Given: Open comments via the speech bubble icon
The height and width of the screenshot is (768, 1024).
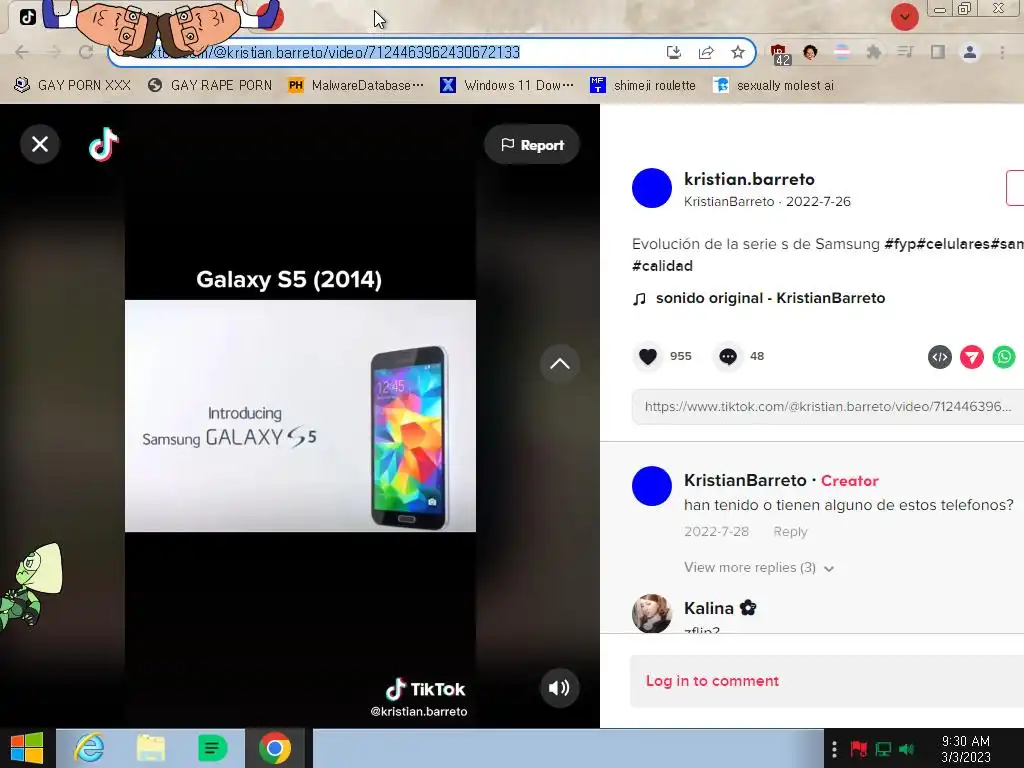Looking at the screenshot, I should (x=728, y=357).
